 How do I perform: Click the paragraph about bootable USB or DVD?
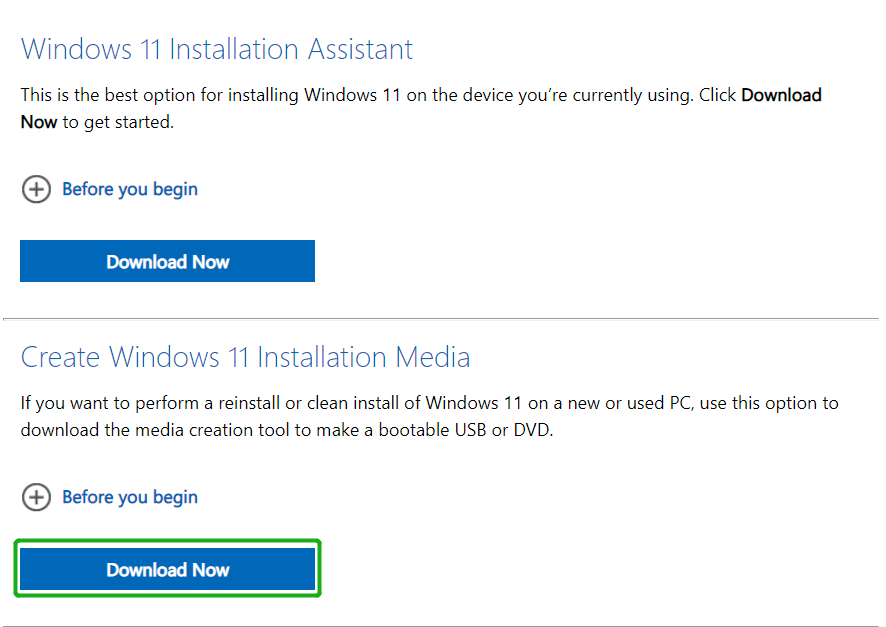click(x=429, y=416)
